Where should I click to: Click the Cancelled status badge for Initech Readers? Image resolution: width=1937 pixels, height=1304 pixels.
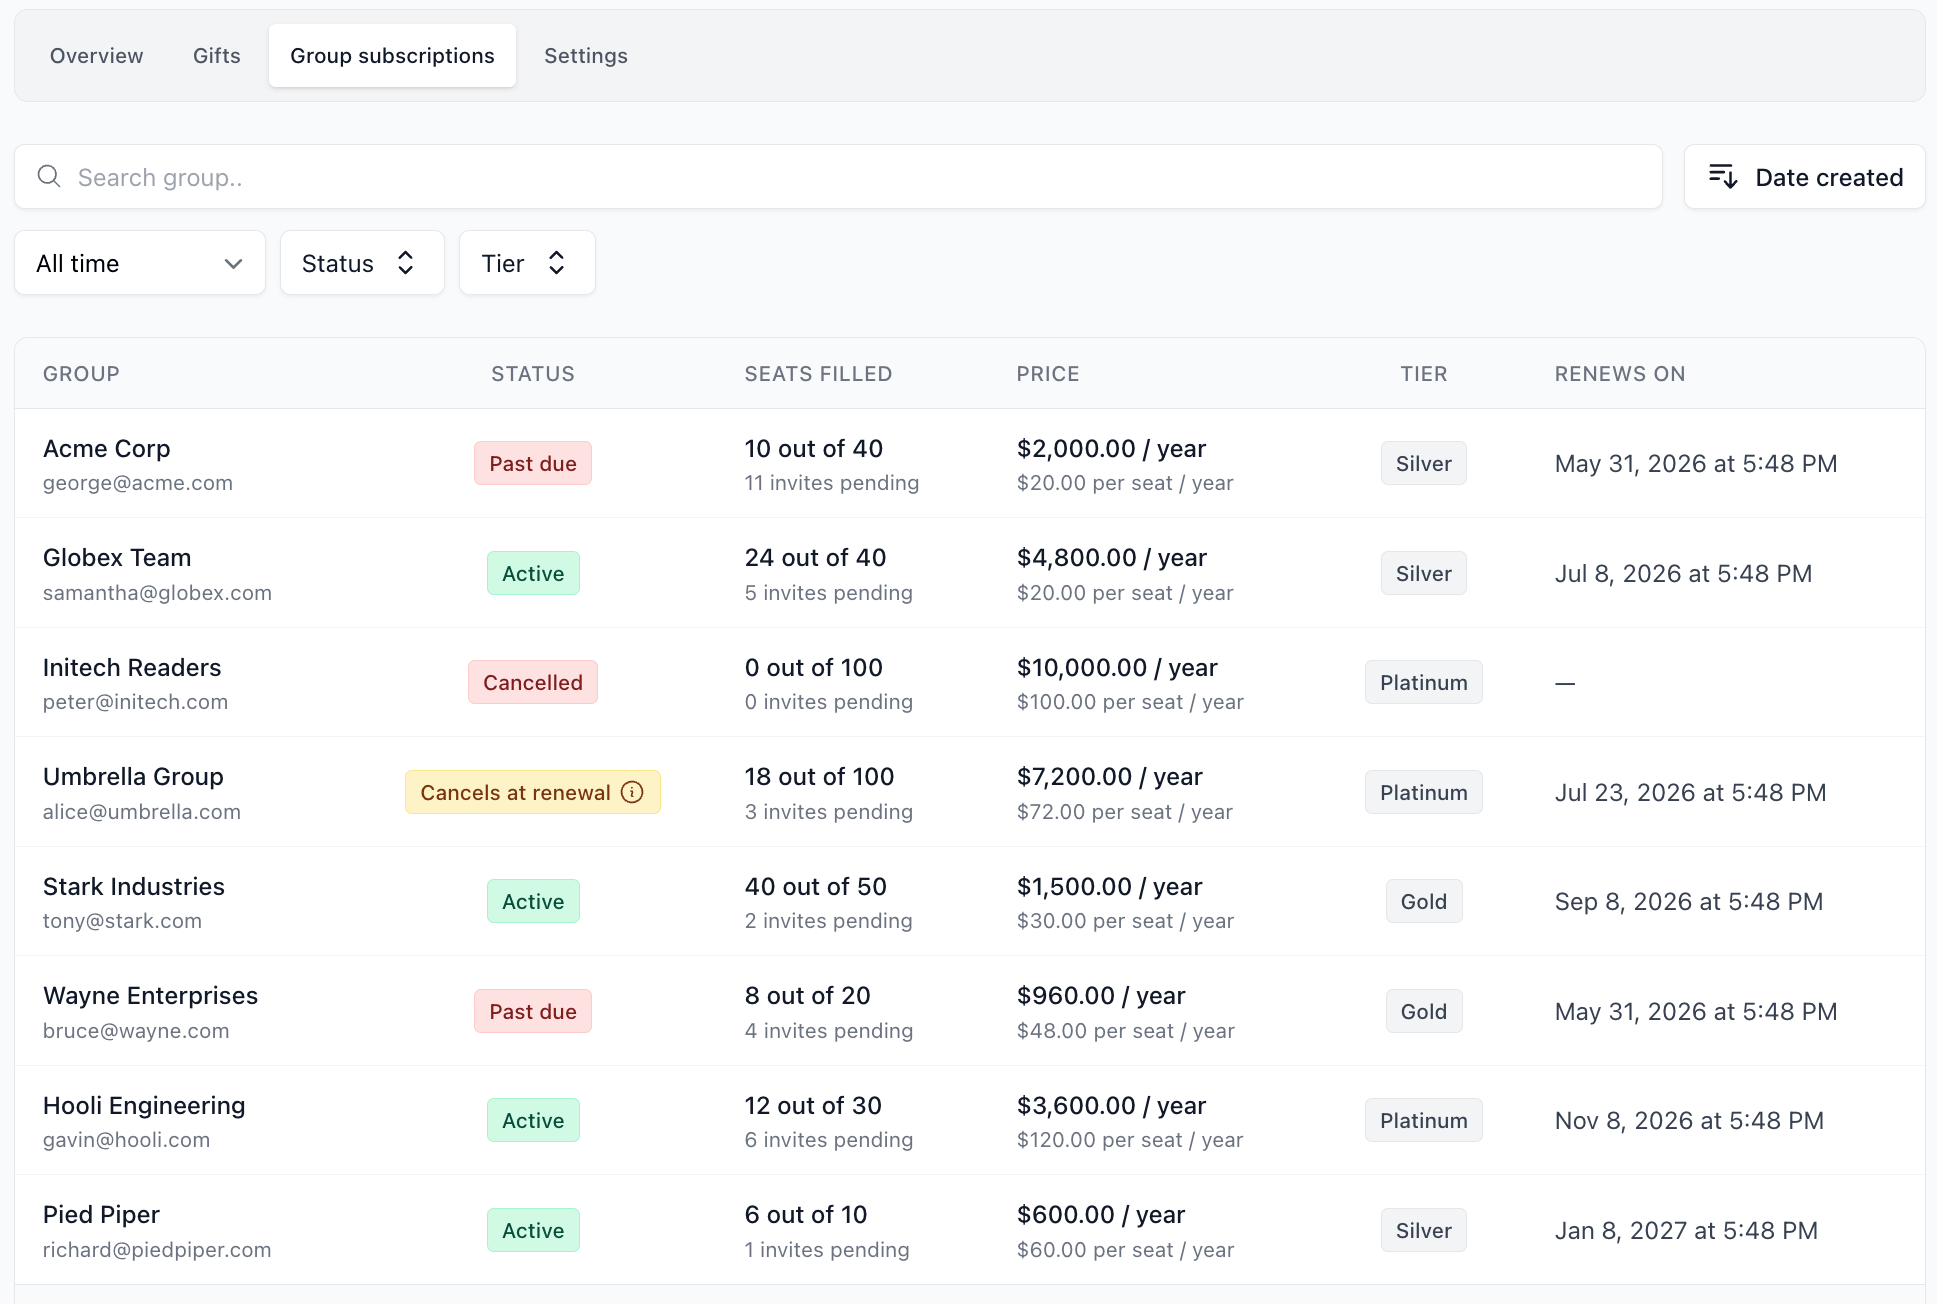[x=533, y=682]
